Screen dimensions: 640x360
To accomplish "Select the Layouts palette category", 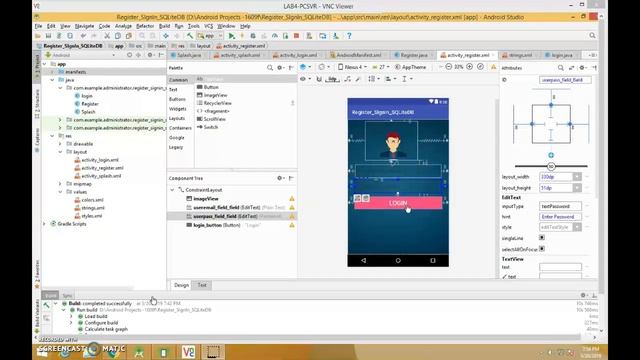I will click(177, 118).
